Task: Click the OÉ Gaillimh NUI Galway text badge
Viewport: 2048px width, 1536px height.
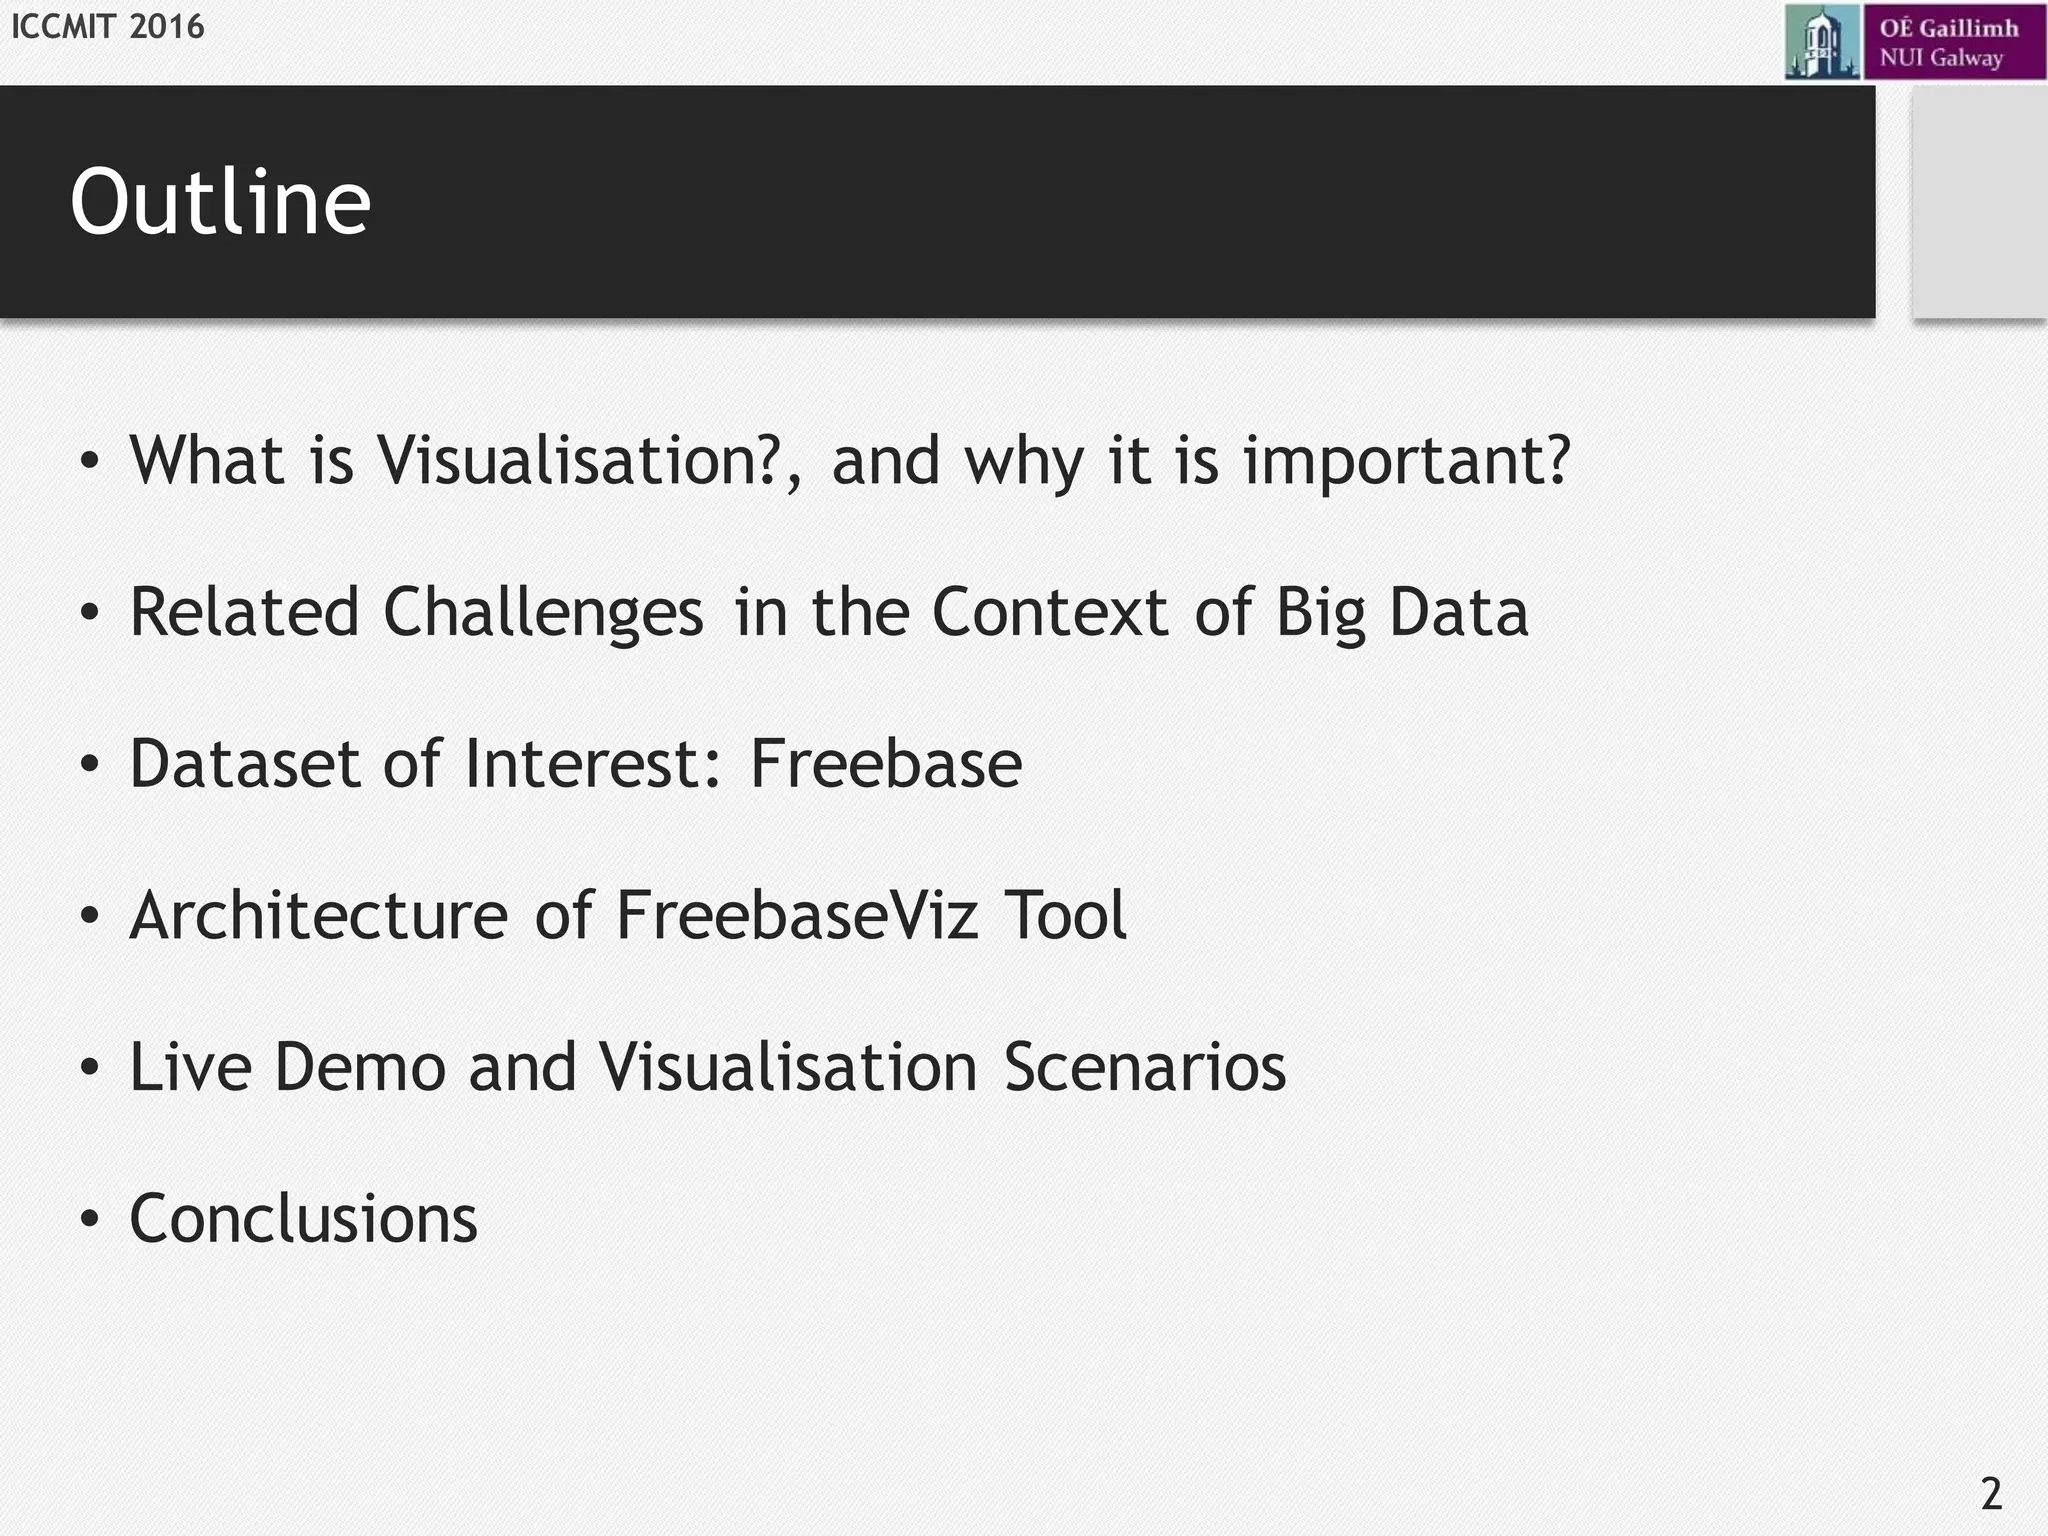Action: coord(1954,42)
